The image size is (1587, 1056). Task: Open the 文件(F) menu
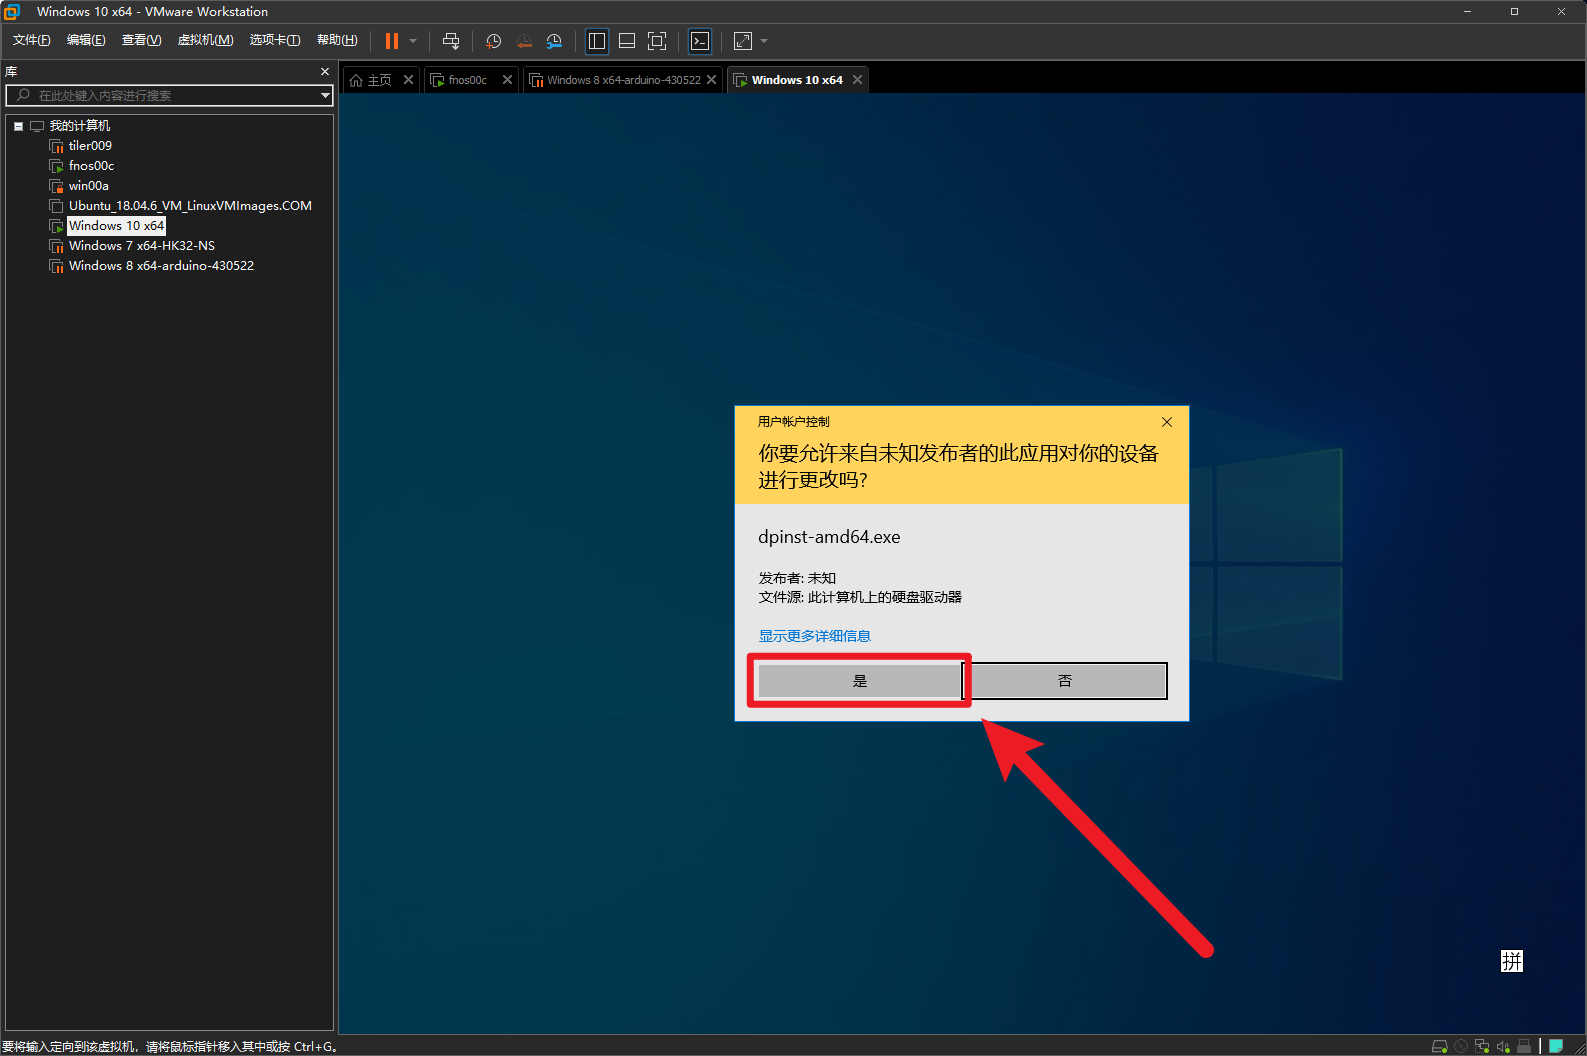click(x=32, y=40)
